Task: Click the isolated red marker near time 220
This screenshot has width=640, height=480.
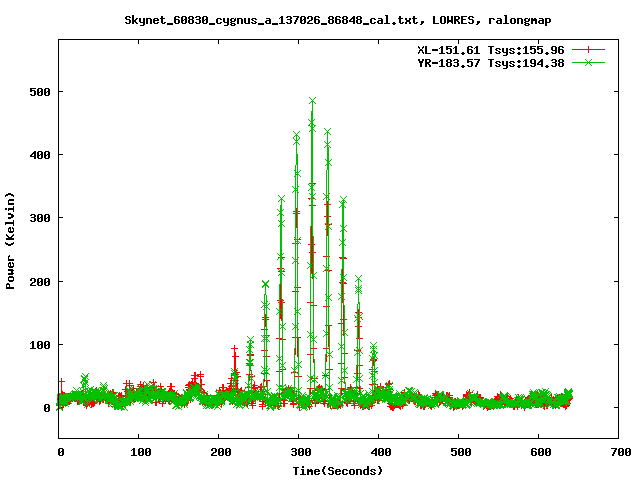Action: tap(234, 349)
